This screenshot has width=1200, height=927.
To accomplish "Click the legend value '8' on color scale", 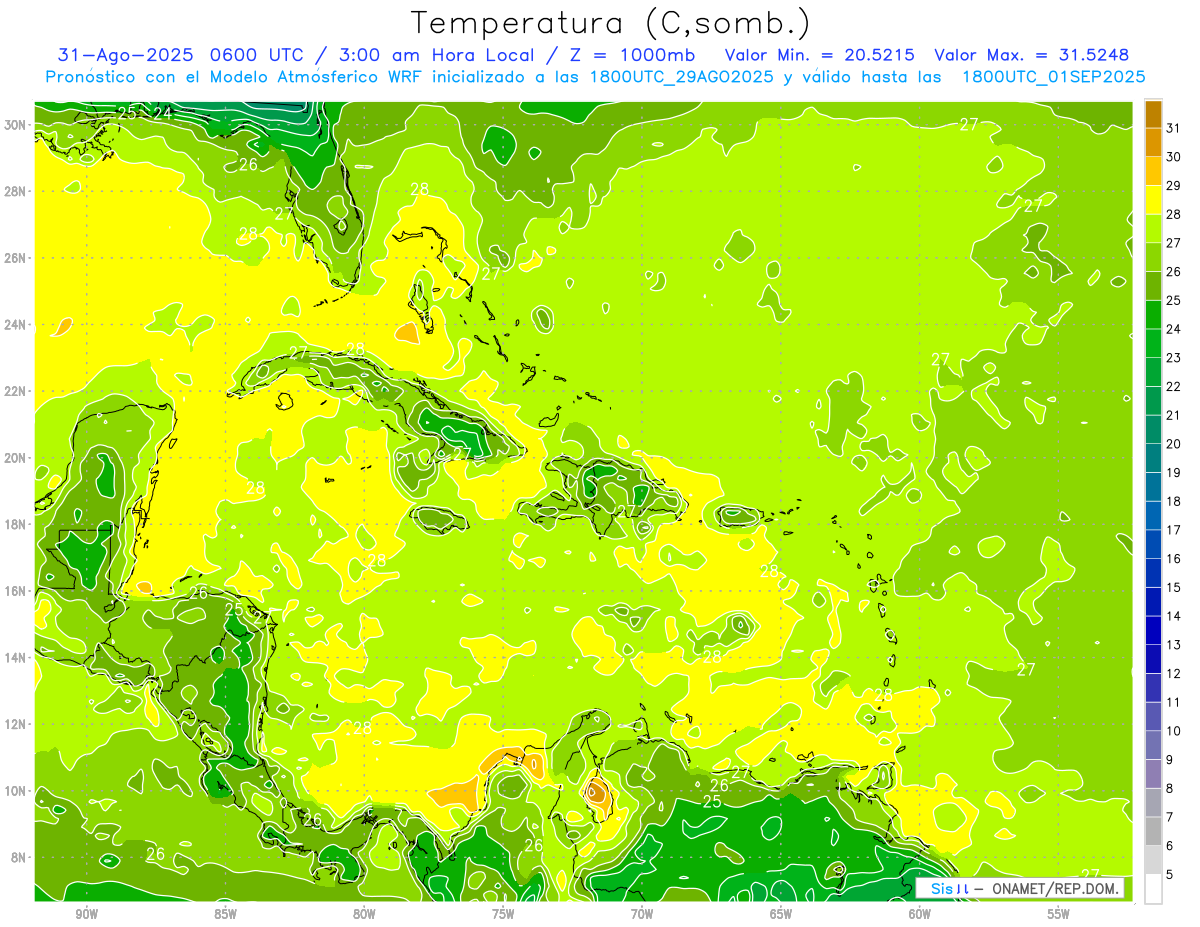I will pyautogui.click(x=1170, y=788).
